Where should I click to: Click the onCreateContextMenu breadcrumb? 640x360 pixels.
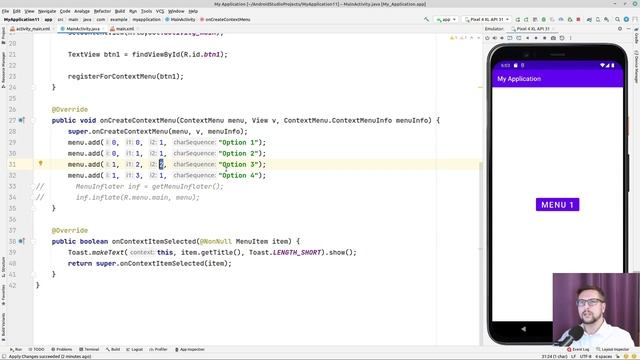coord(225,19)
